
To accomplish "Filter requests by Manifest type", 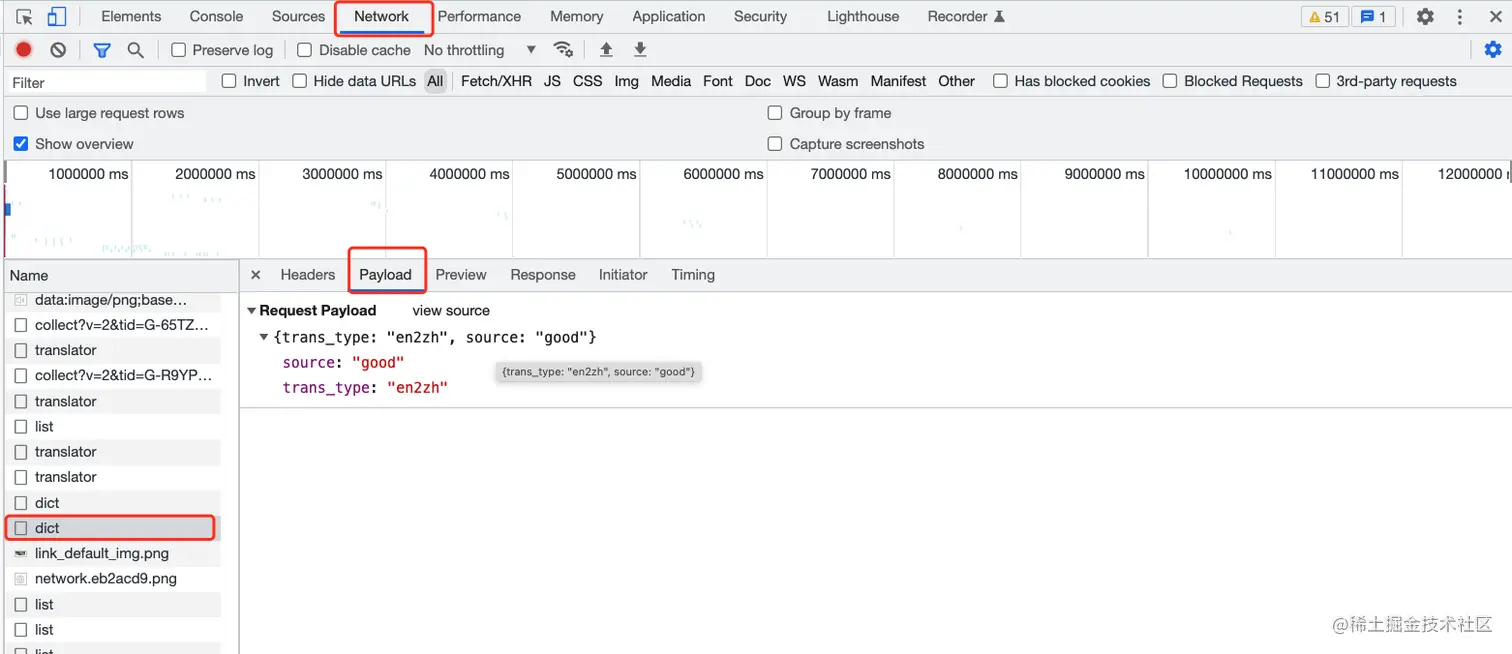I will click(898, 81).
